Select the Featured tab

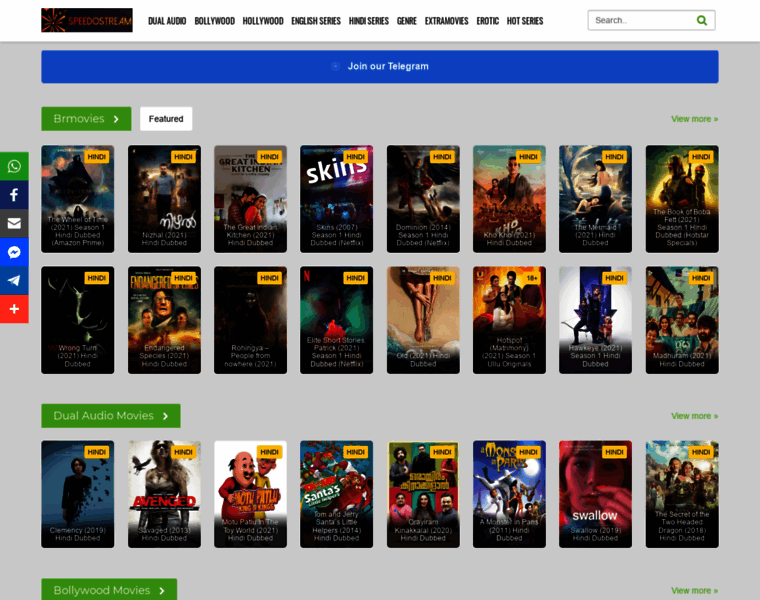[166, 119]
